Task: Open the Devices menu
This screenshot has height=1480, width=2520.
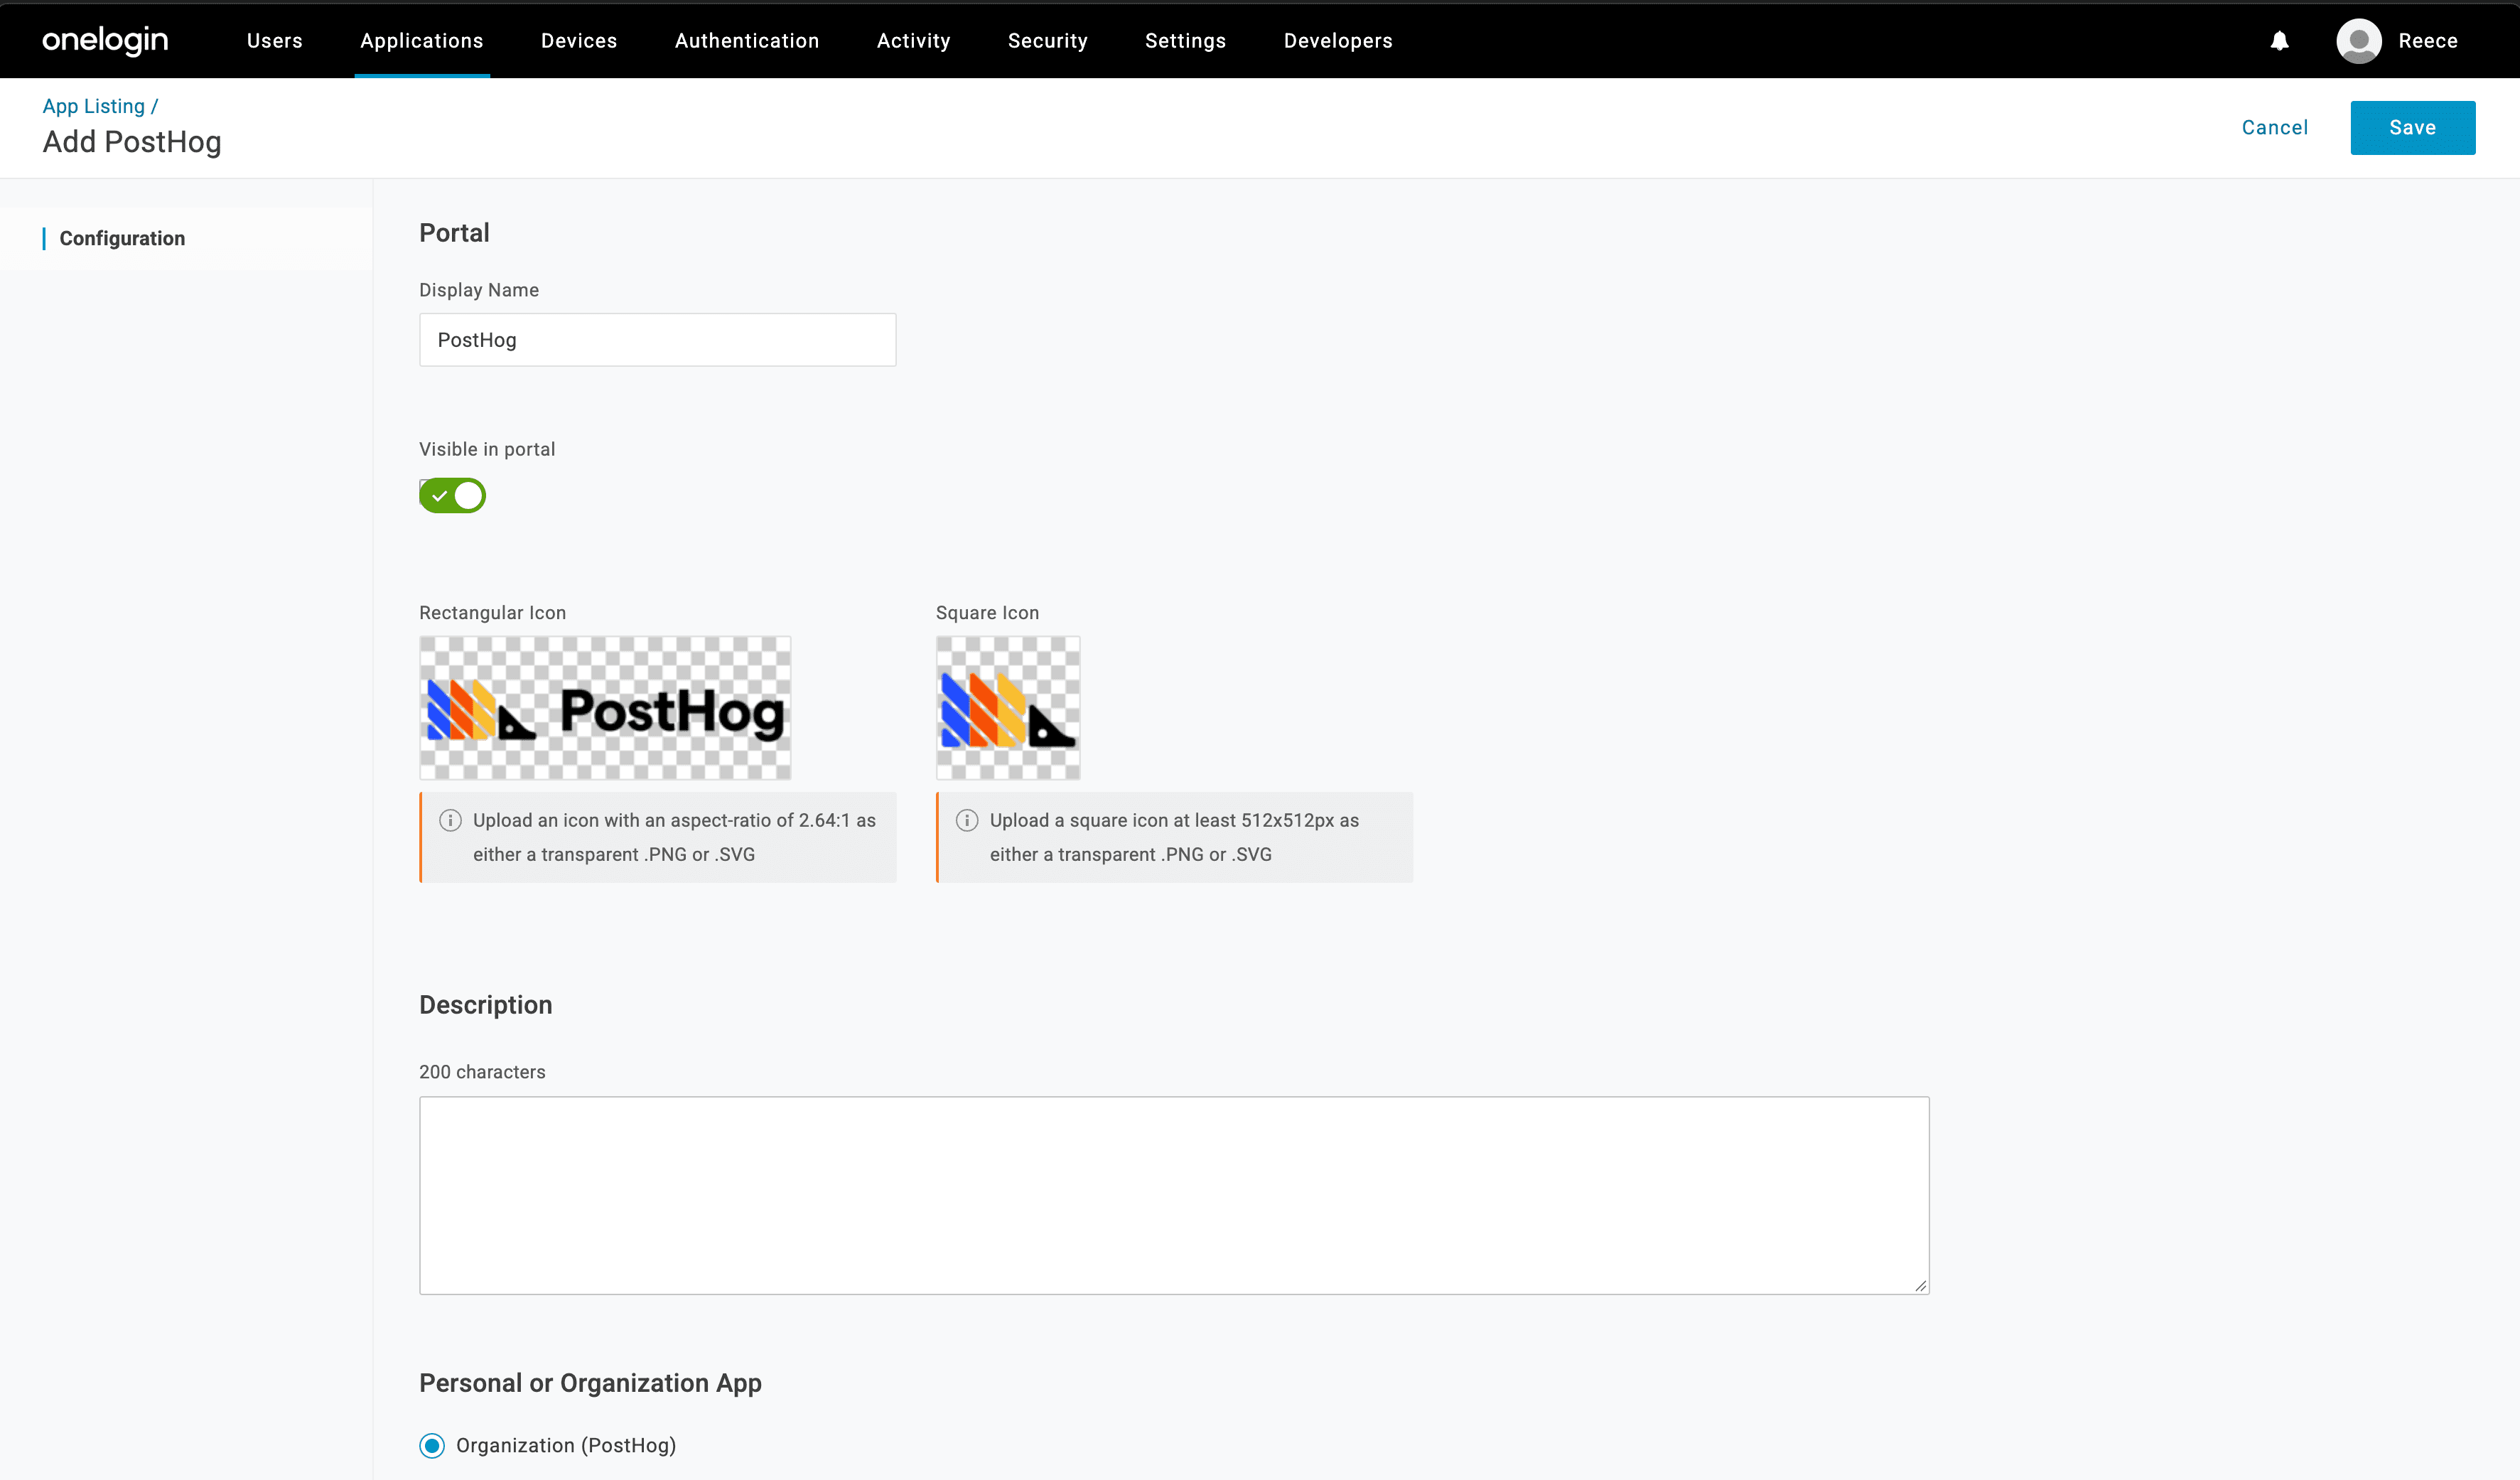Action: 579,41
